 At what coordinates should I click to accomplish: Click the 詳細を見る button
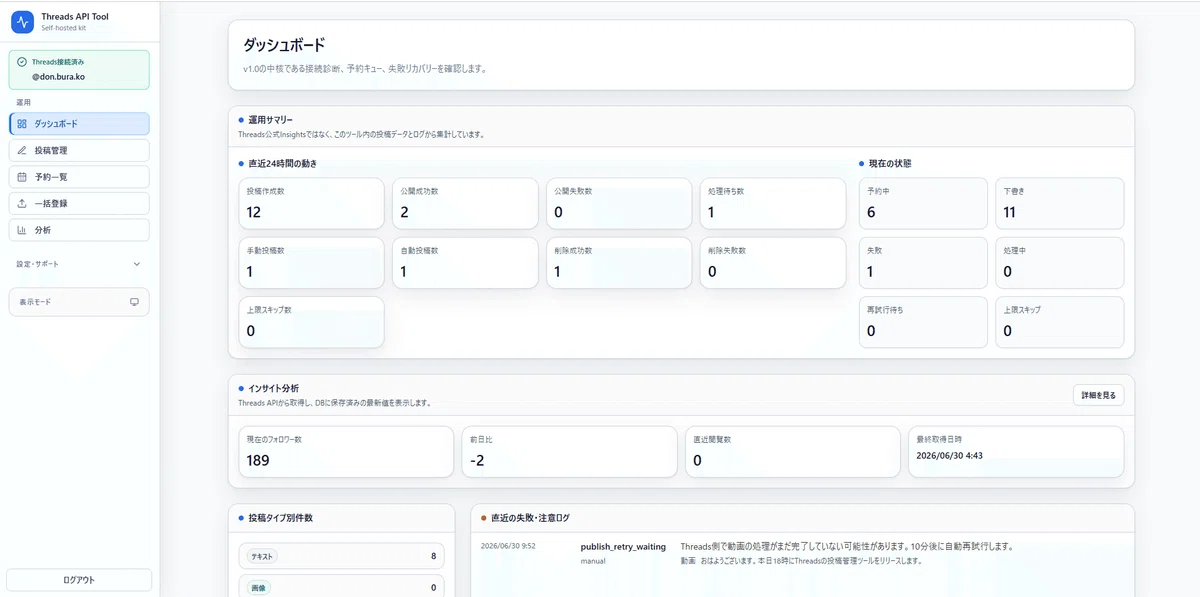click(x=1098, y=396)
